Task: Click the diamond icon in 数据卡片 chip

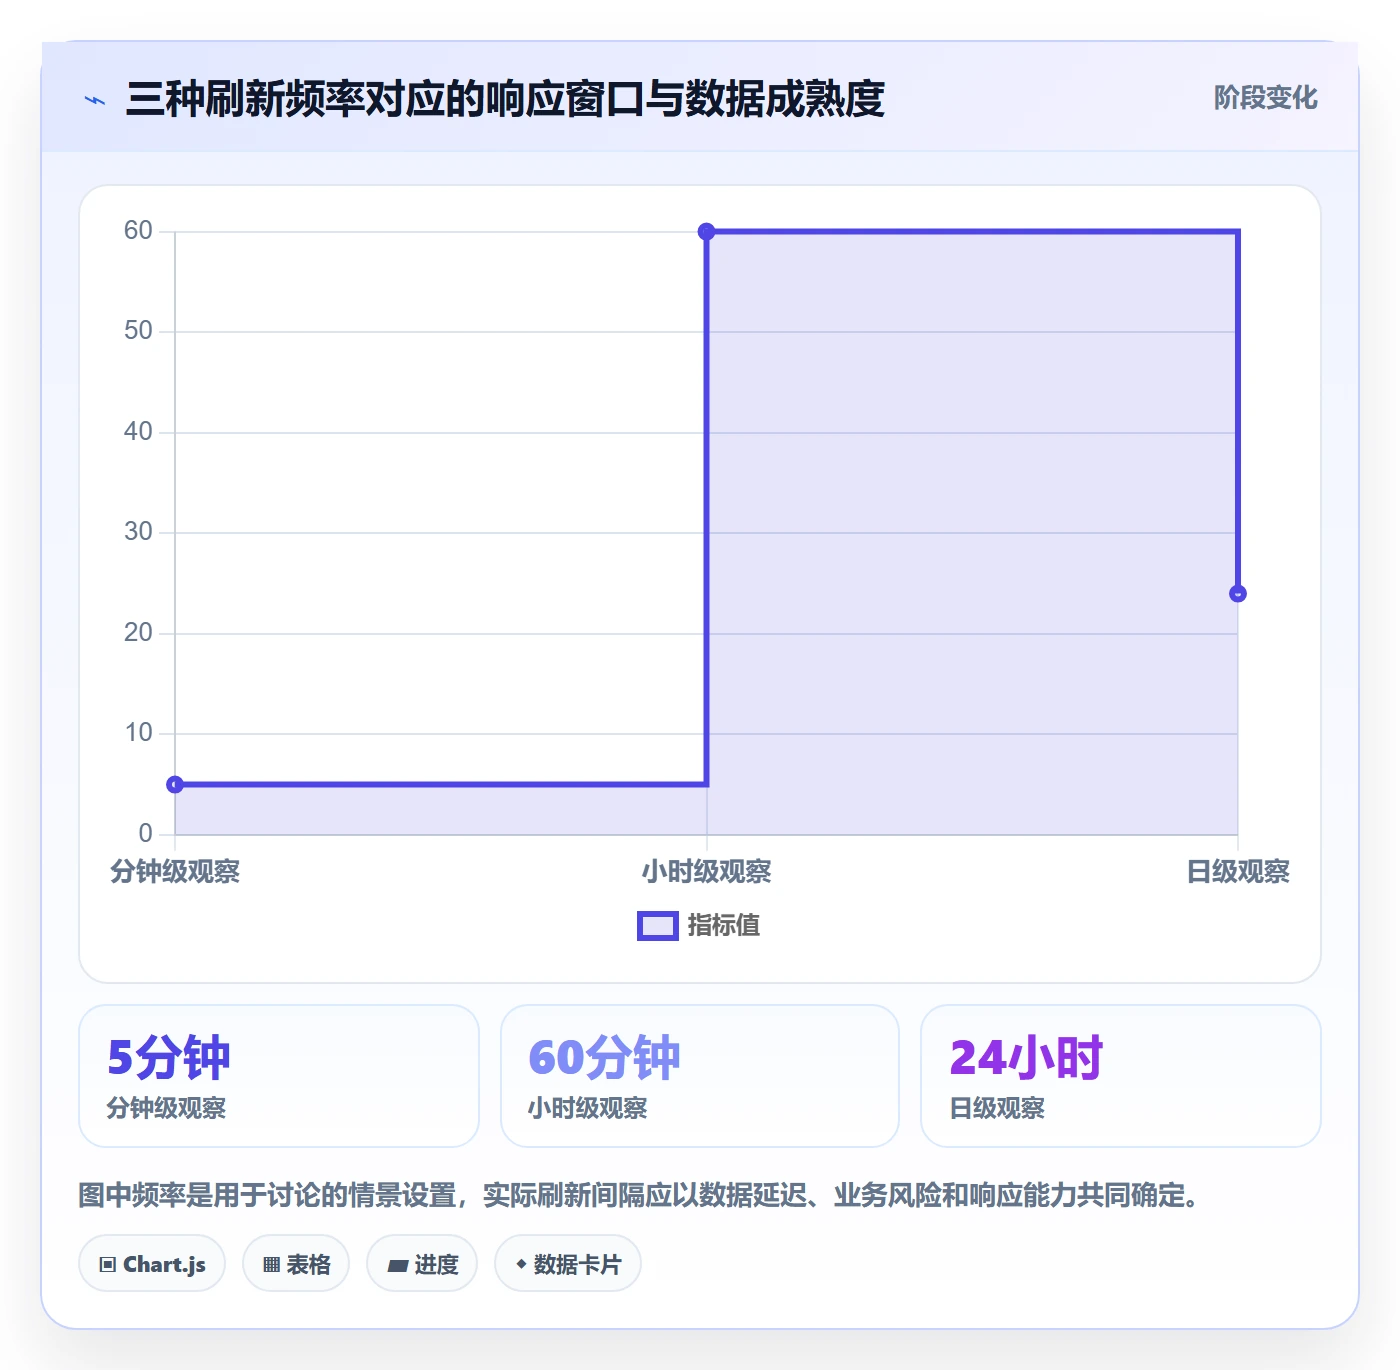Action: coord(521,1264)
